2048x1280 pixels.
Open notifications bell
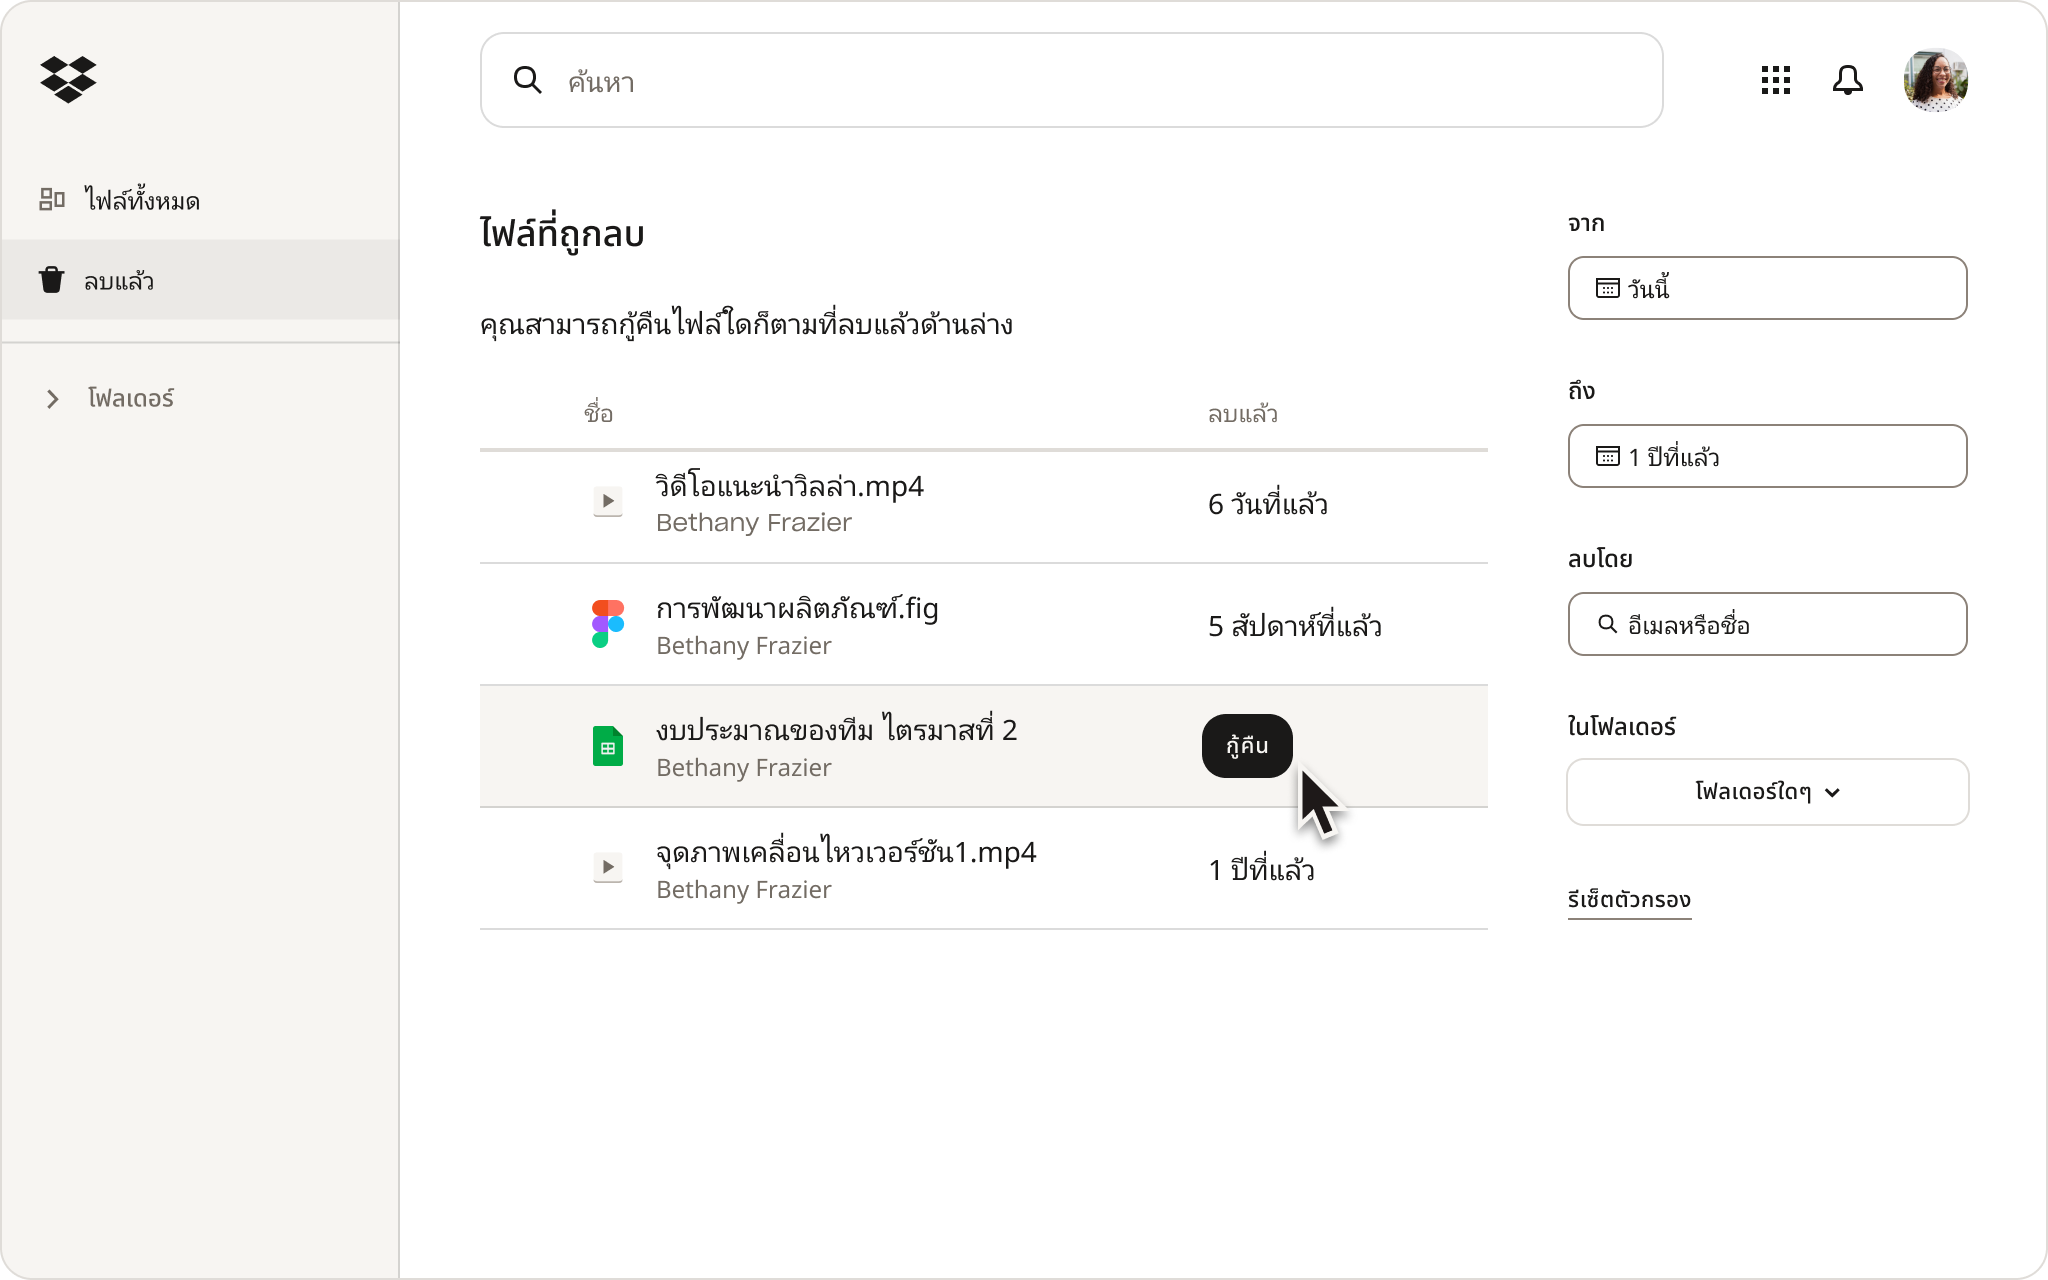click(x=1847, y=80)
